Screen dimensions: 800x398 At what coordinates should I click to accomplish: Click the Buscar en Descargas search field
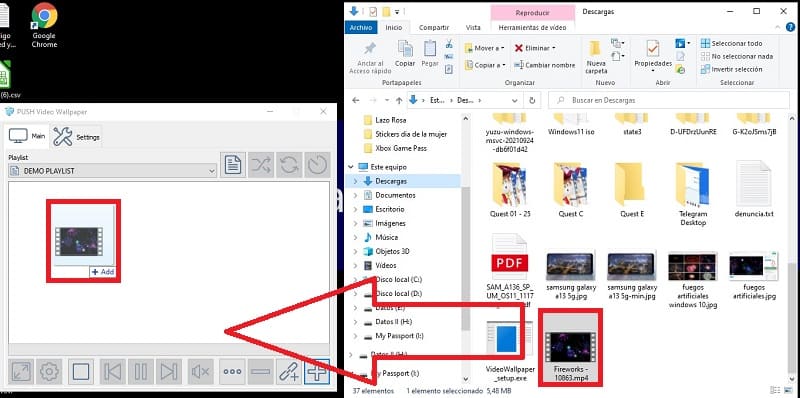pyautogui.click(x=668, y=101)
